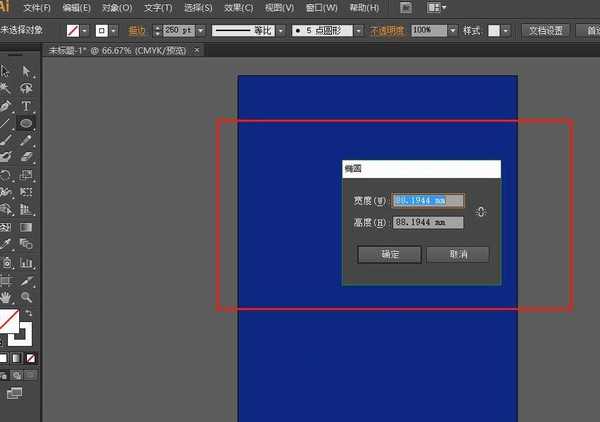Select the Eraser tool
The height and width of the screenshot is (422, 600).
pos(26,157)
